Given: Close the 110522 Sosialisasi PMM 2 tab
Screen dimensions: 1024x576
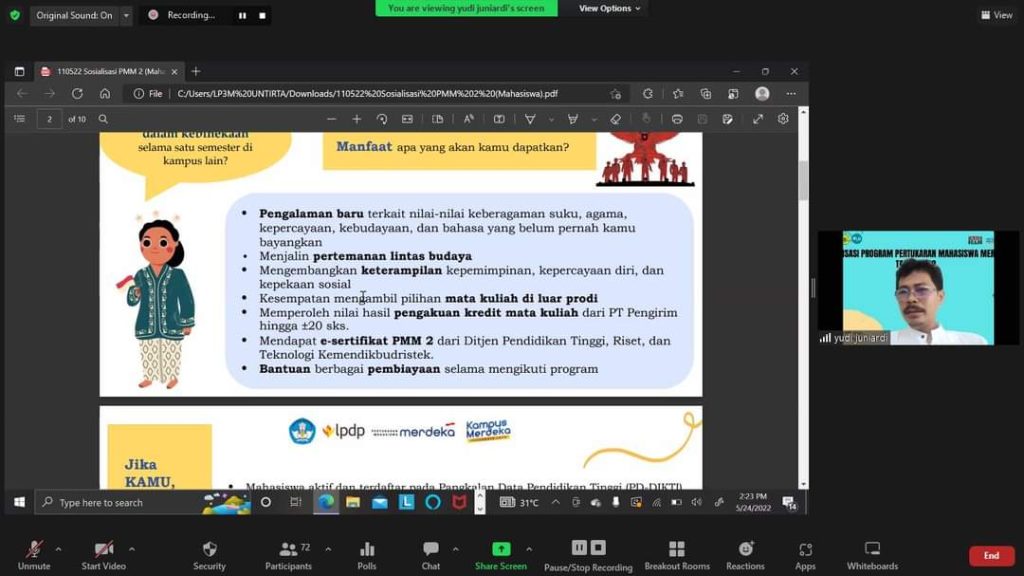Looking at the screenshot, I should tap(174, 72).
